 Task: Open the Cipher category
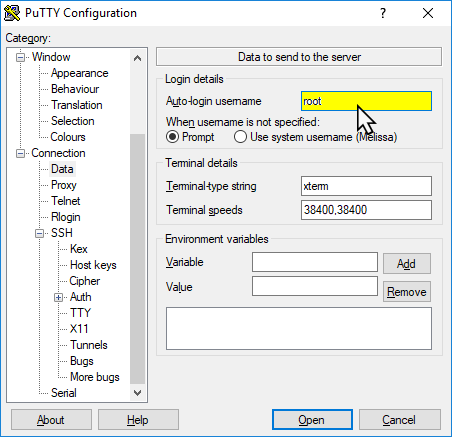point(85,281)
